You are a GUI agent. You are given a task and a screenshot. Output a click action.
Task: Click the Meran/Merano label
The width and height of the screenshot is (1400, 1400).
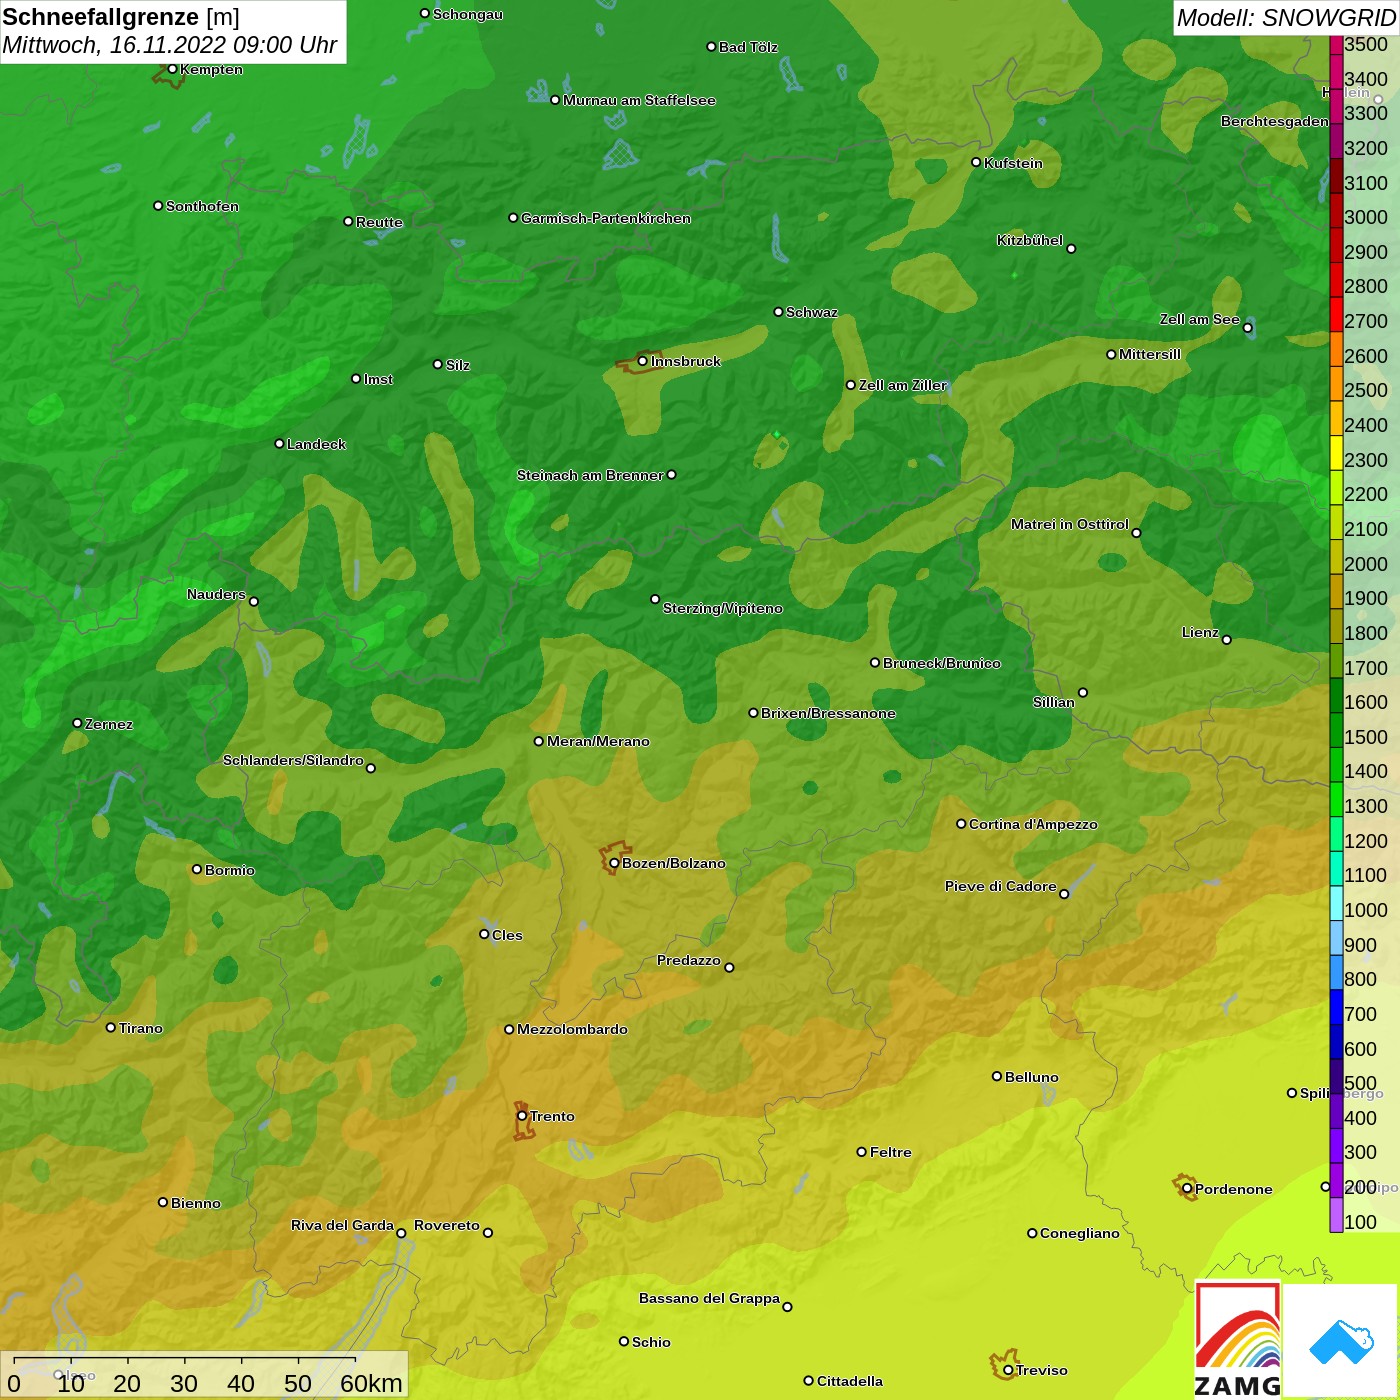pos(598,741)
